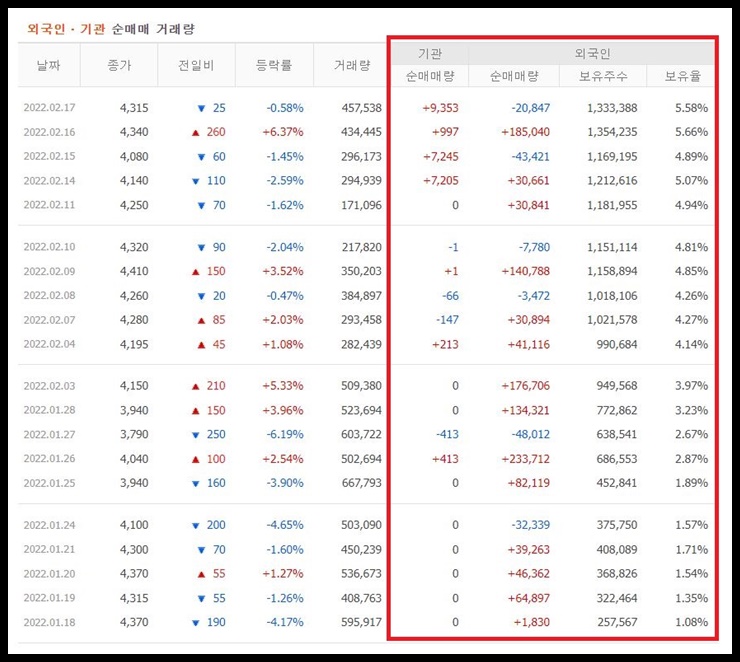Click institution net value +7,245
This screenshot has height=662, width=740.
[x=441, y=157]
